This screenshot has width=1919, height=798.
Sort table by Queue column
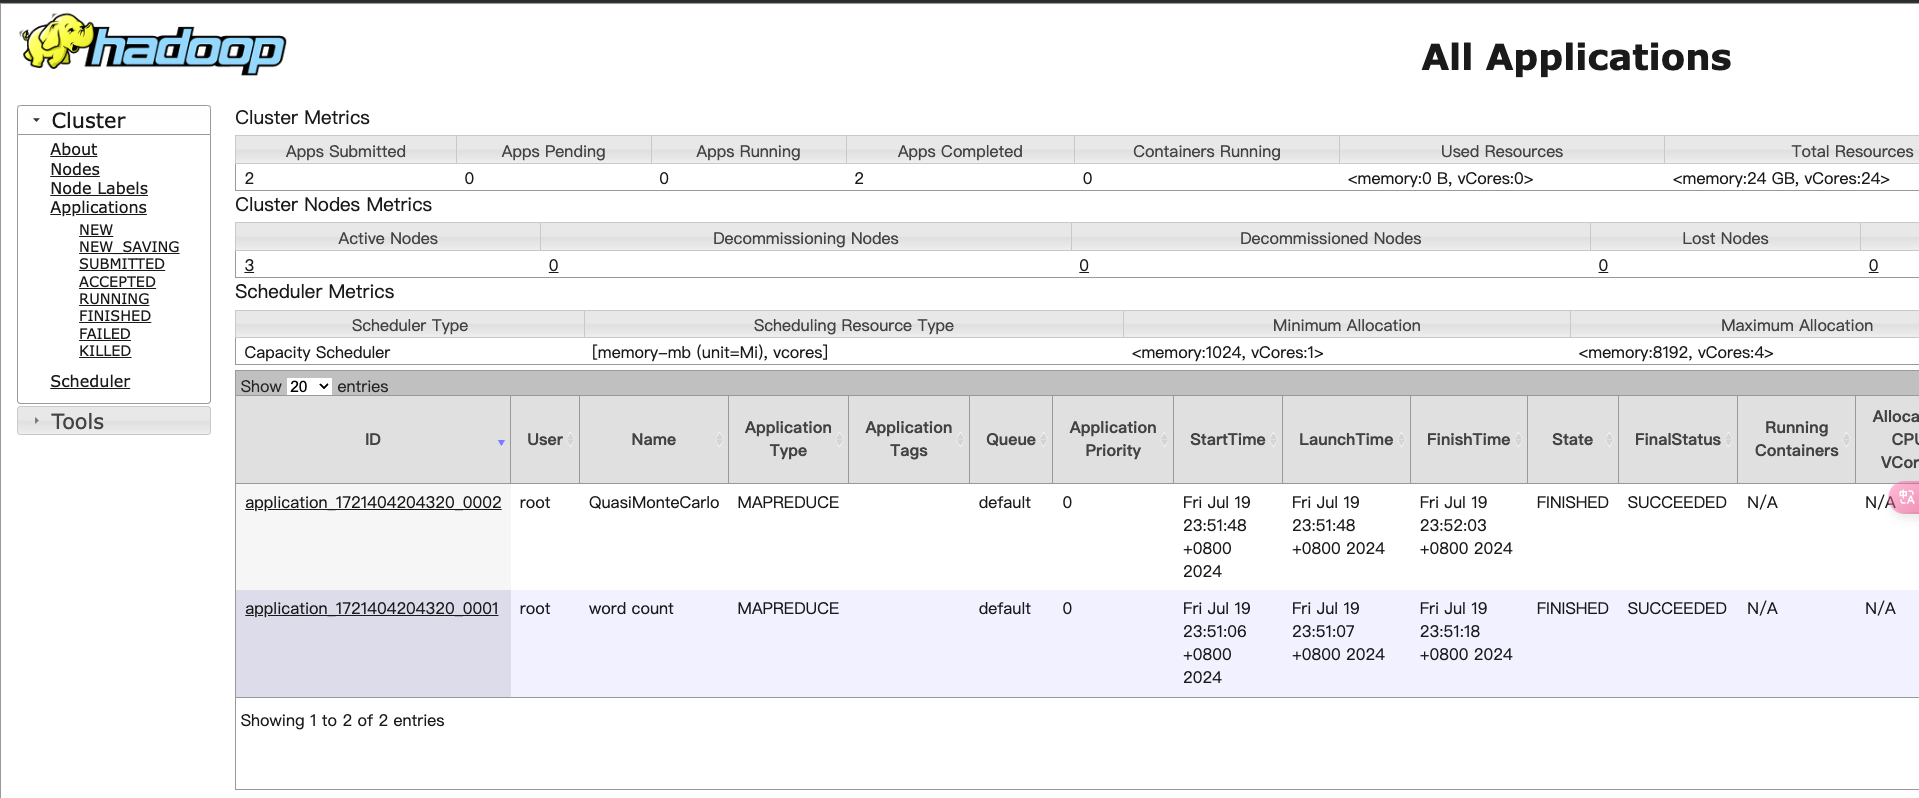[x=1011, y=439]
